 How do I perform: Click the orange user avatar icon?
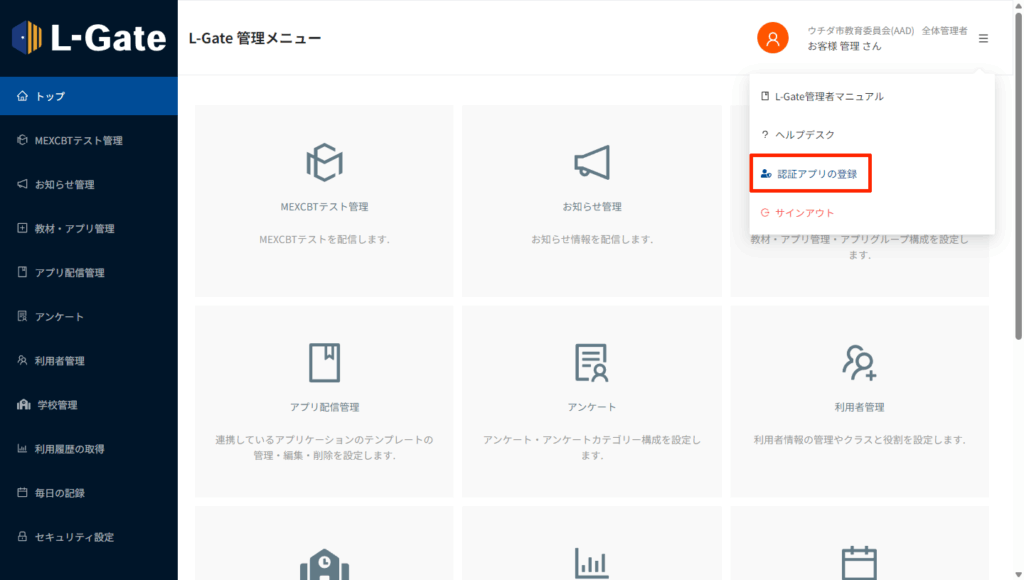point(773,38)
